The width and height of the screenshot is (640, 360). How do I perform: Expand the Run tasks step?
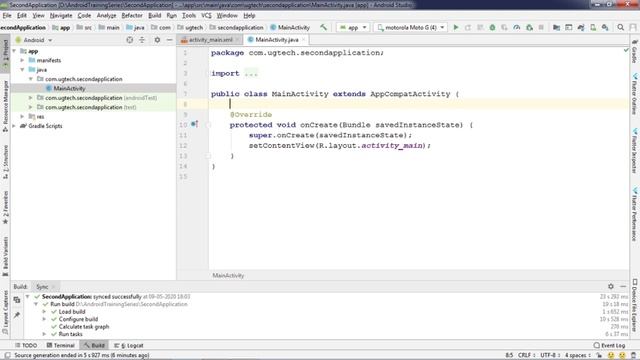[x=44, y=334]
